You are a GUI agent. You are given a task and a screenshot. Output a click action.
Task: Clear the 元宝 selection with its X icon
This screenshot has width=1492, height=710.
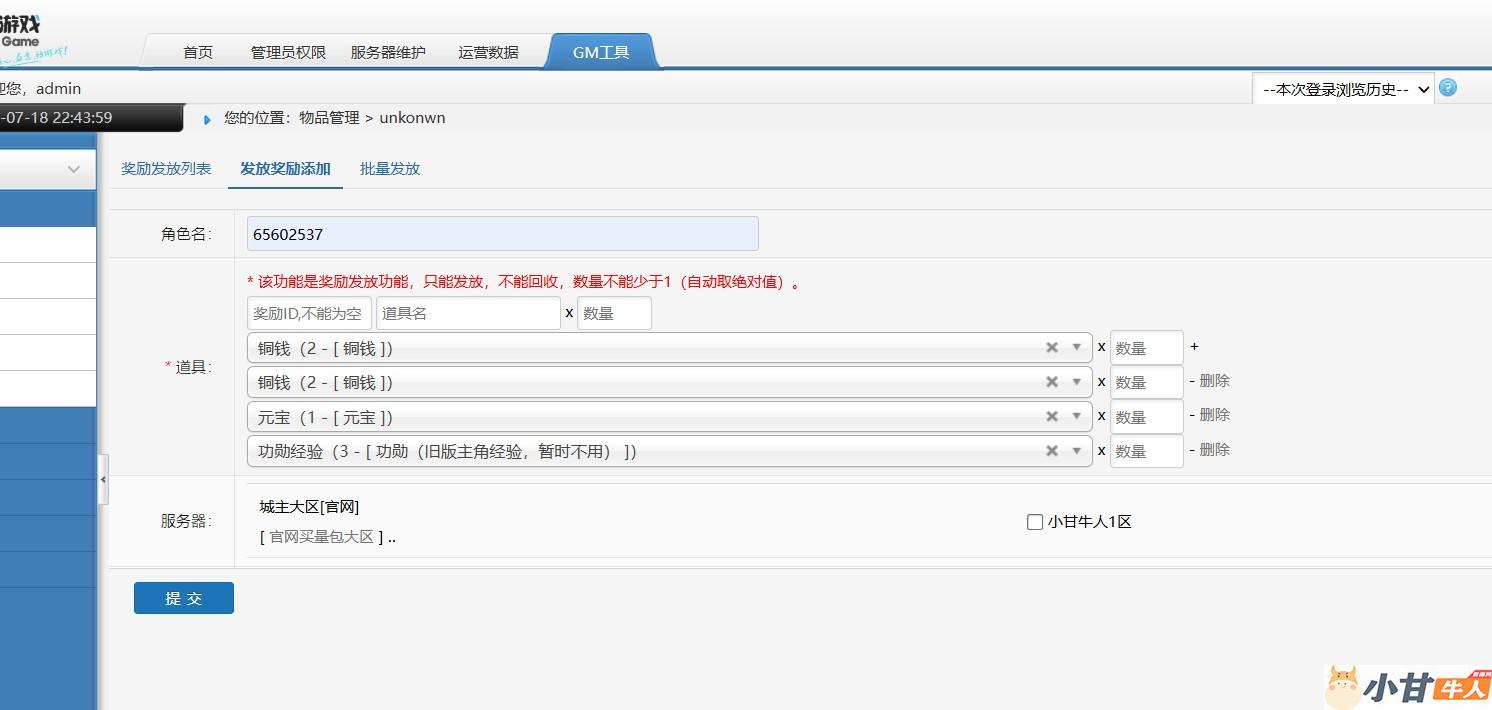[1052, 416]
